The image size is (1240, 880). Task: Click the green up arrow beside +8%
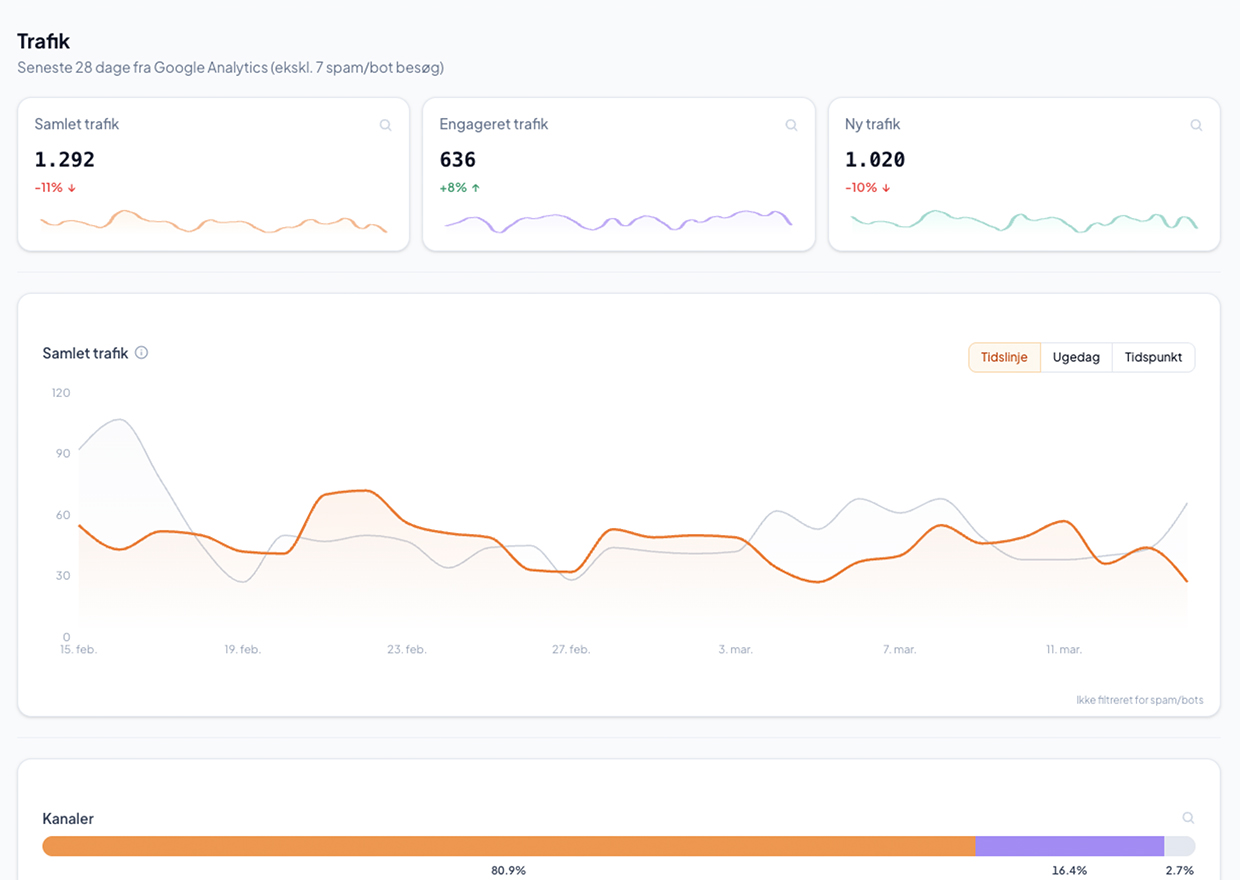475,187
